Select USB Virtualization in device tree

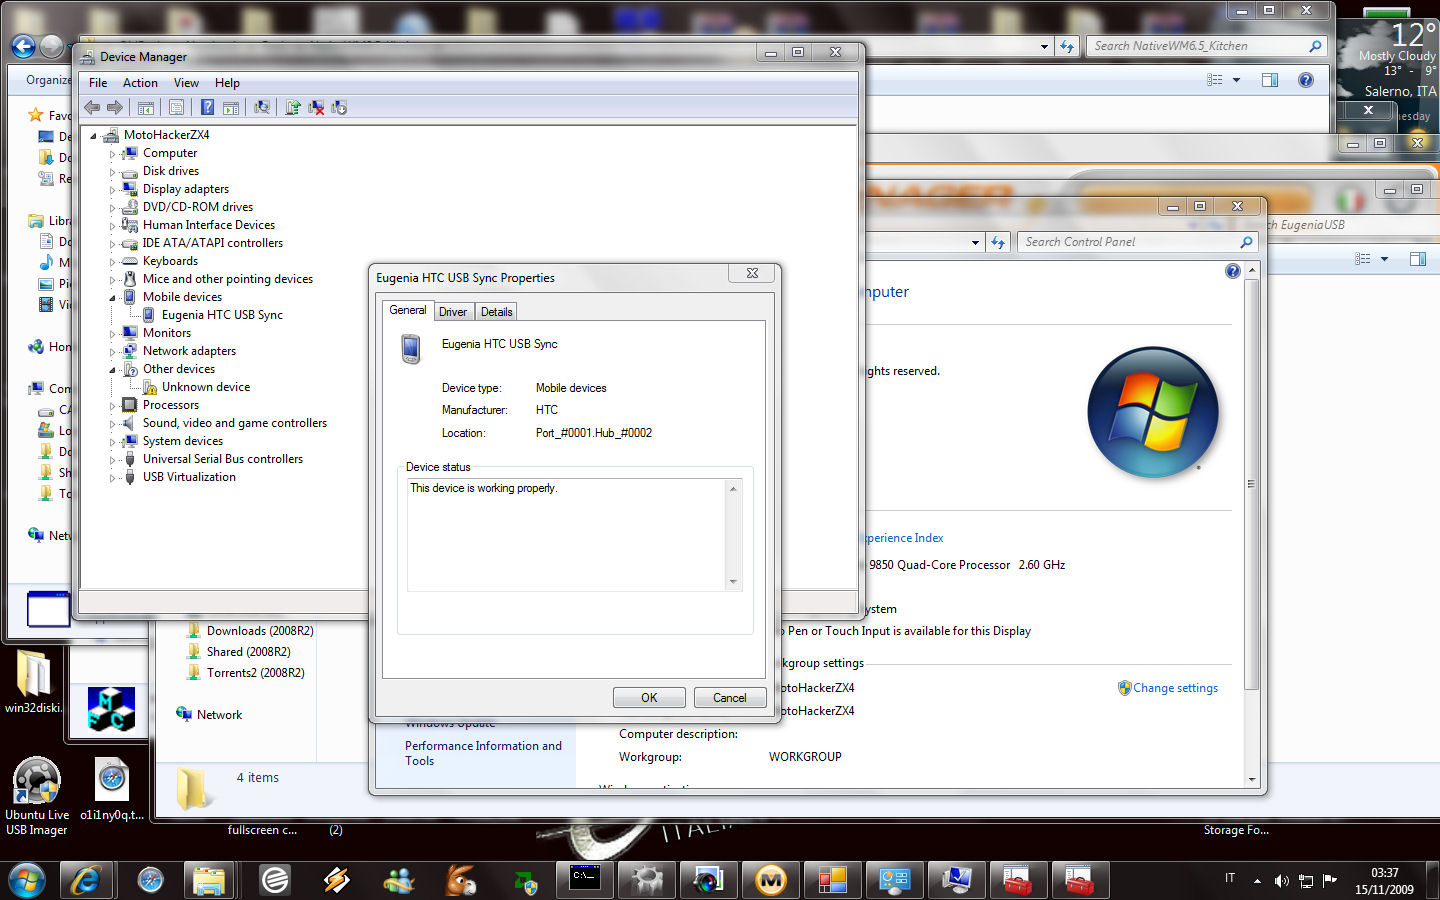(x=189, y=477)
